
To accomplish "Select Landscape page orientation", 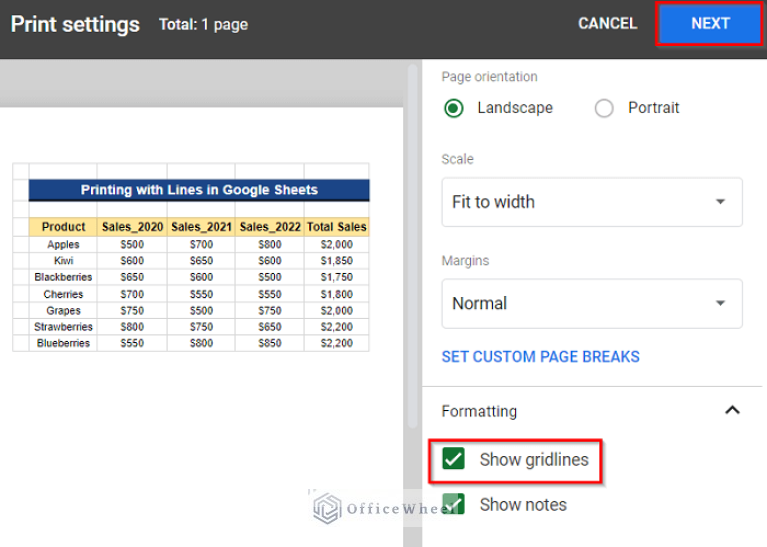I will coord(454,108).
